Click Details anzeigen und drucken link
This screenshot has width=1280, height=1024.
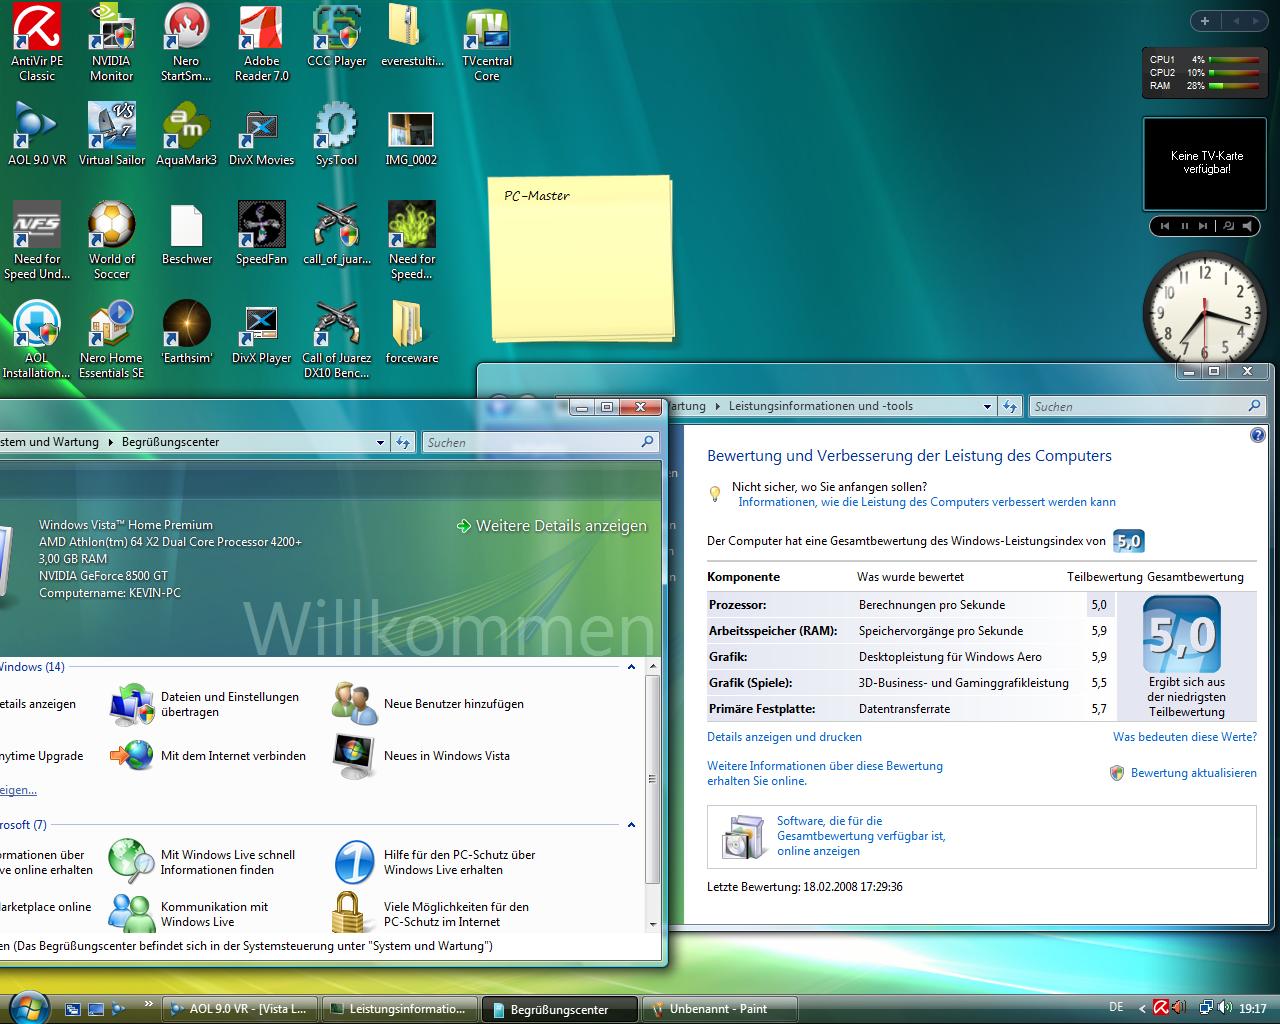click(784, 737)
